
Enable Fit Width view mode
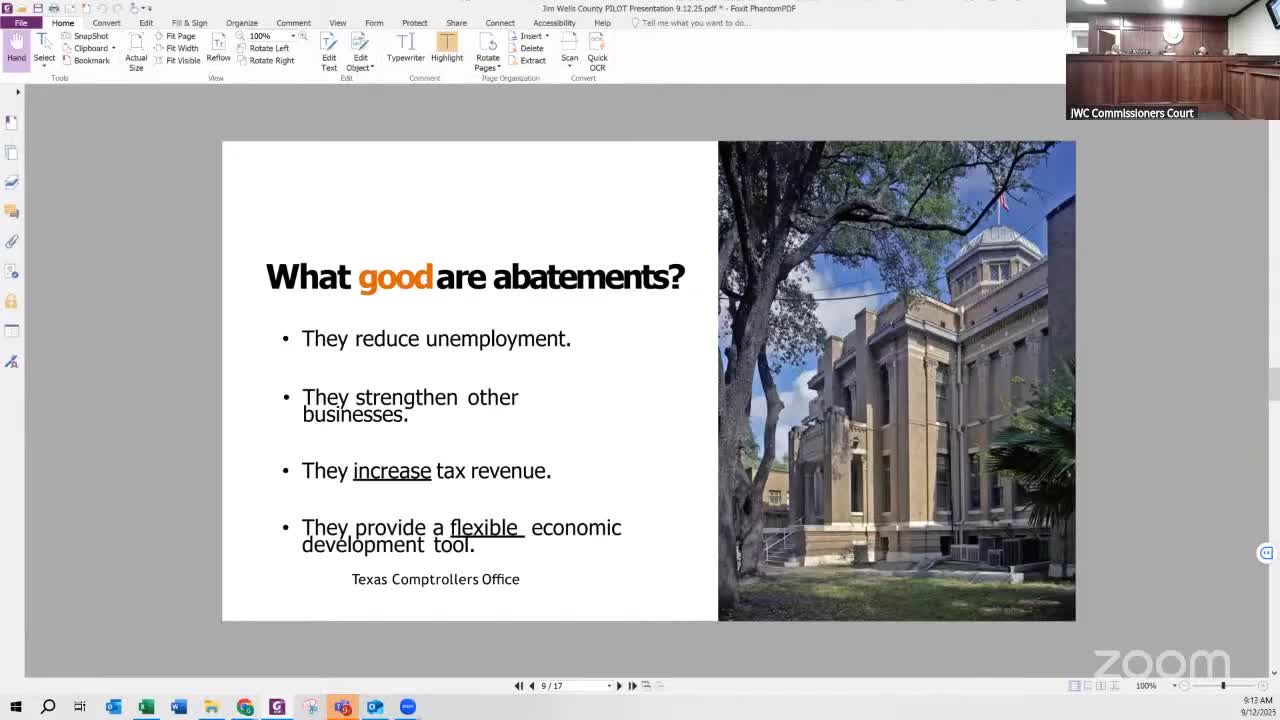[x=181, y=48]
